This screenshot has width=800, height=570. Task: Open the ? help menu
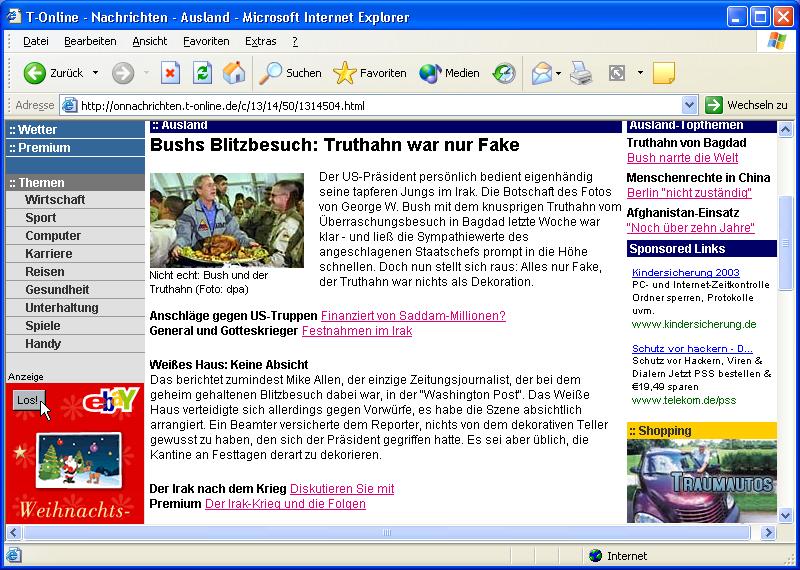point(295,41)
